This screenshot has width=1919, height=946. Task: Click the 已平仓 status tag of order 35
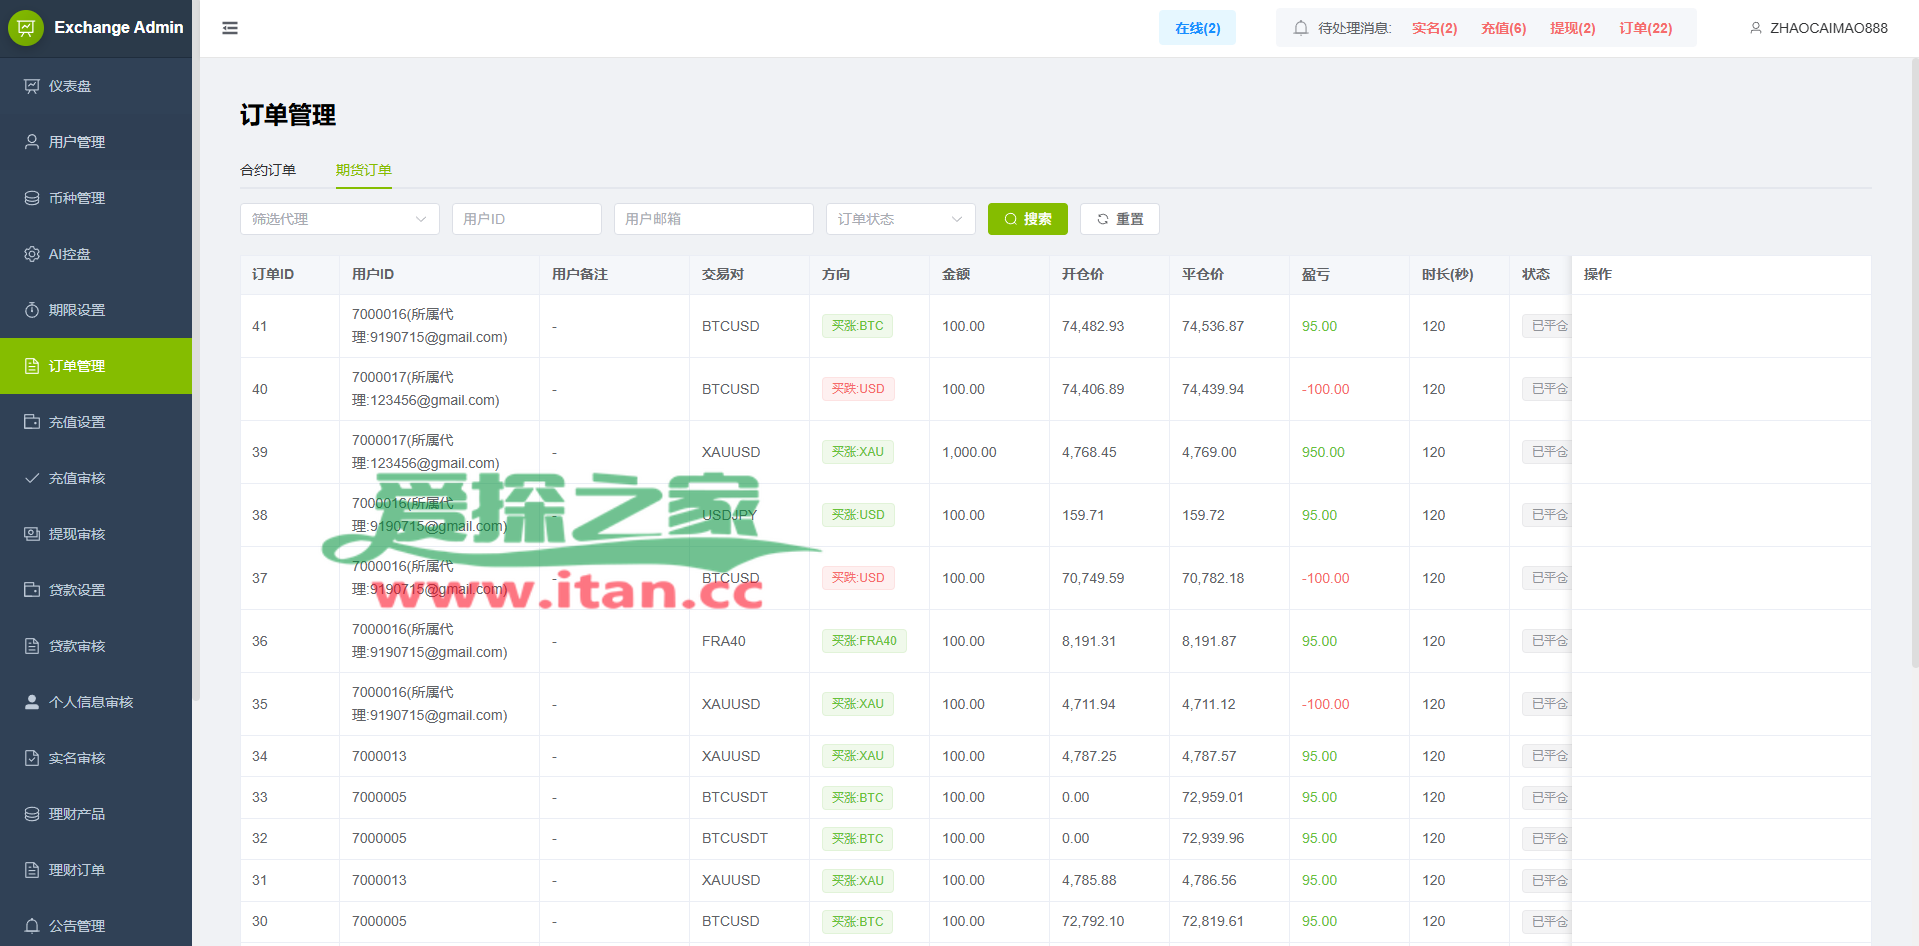1547,704
